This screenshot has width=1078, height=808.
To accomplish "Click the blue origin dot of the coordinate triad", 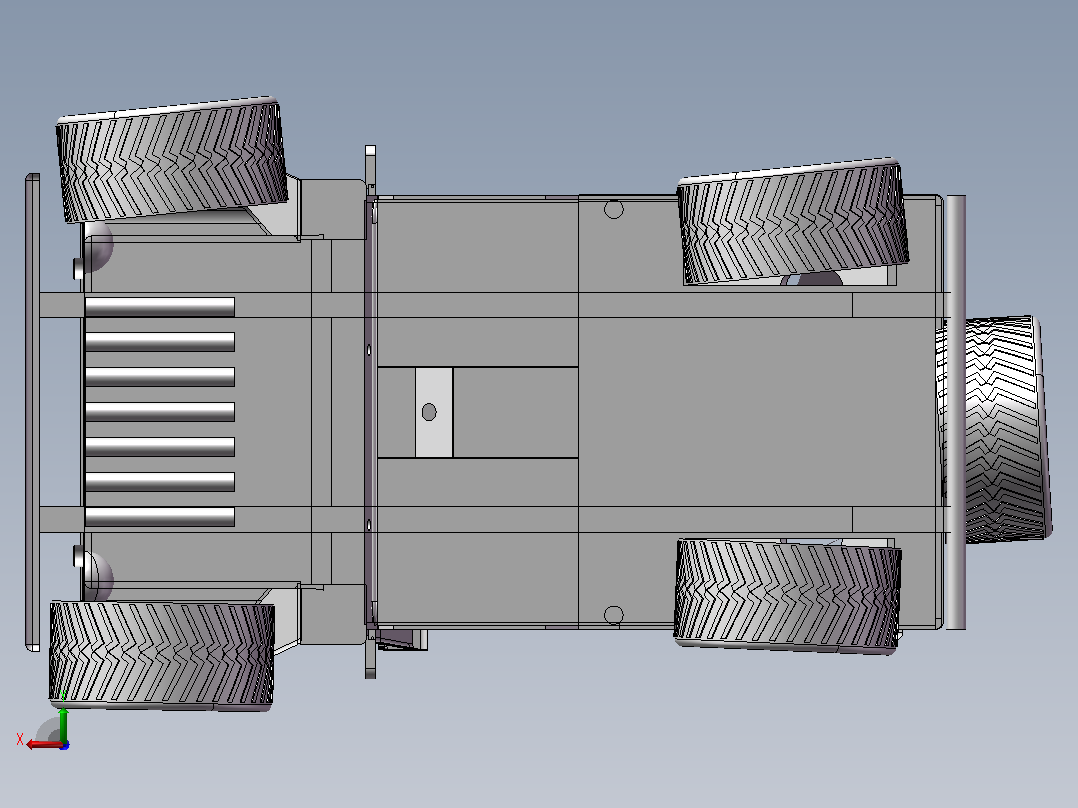I will 64,745.
